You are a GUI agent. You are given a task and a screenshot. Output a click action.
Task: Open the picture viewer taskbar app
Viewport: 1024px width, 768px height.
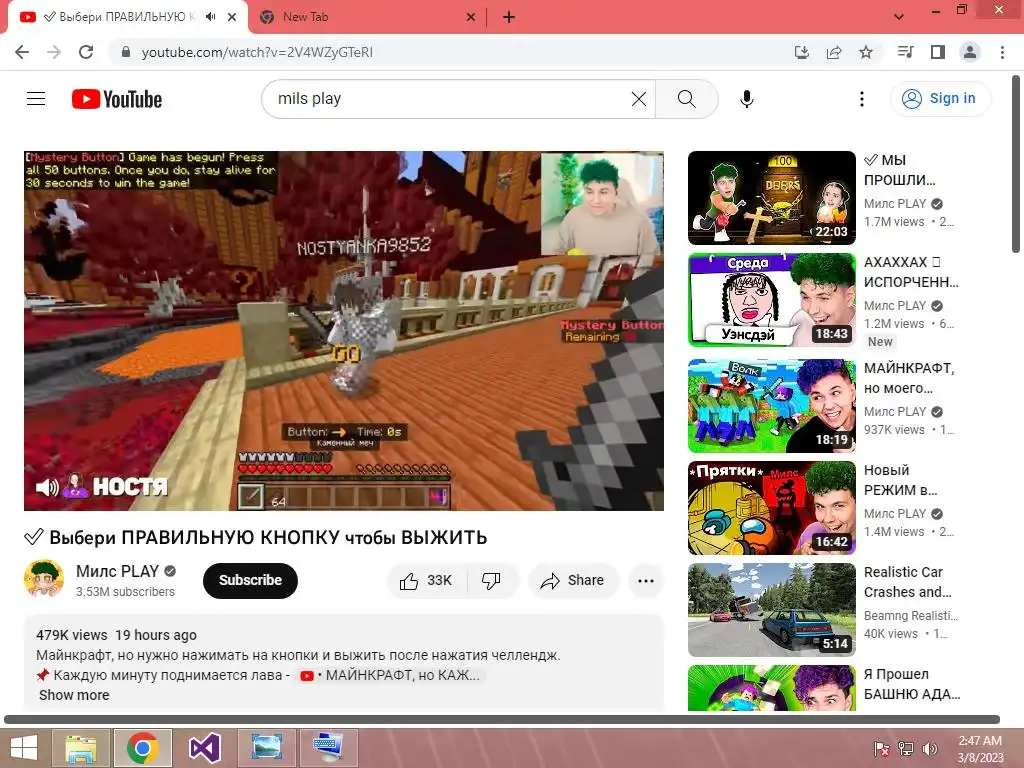point(266,748)
